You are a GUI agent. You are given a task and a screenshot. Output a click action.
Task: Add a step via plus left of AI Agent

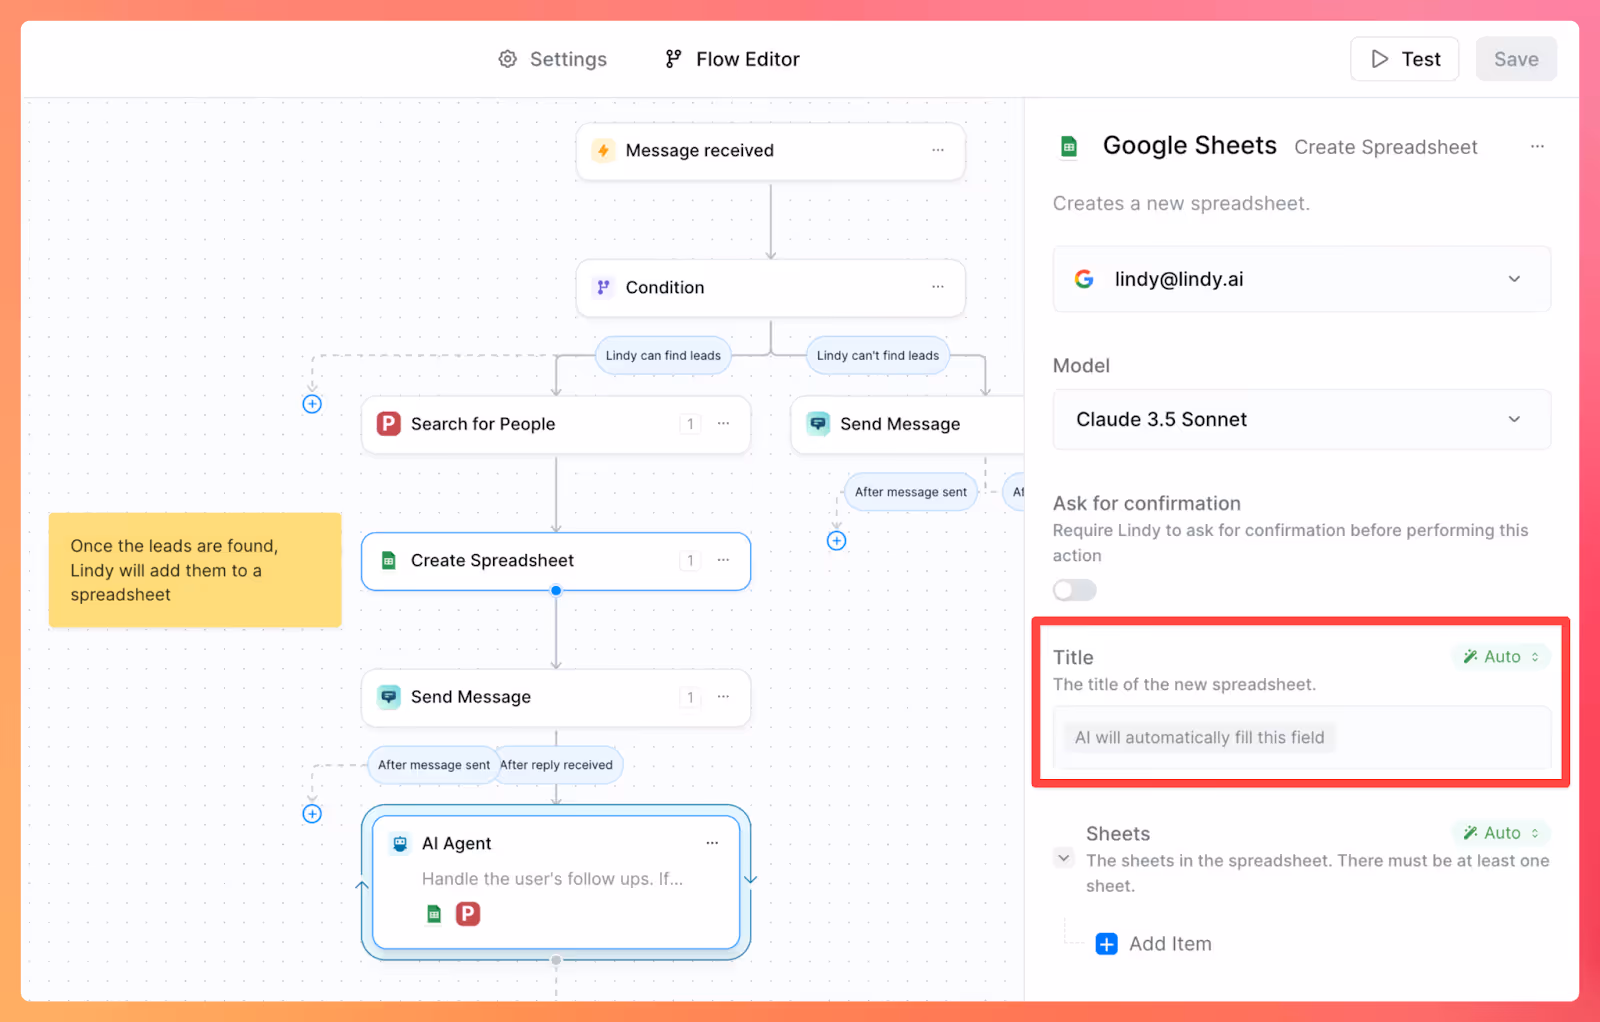point(312,814)
